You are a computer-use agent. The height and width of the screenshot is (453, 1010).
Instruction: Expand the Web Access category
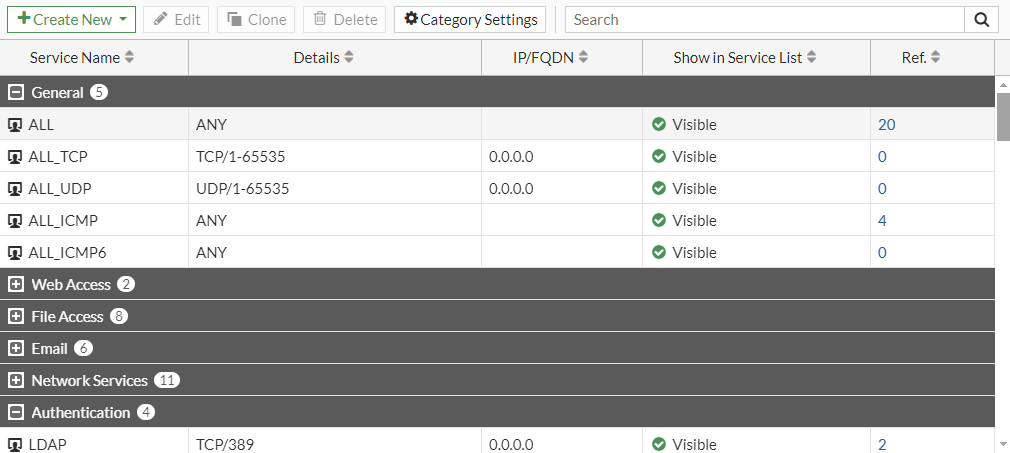pos(15,285)
